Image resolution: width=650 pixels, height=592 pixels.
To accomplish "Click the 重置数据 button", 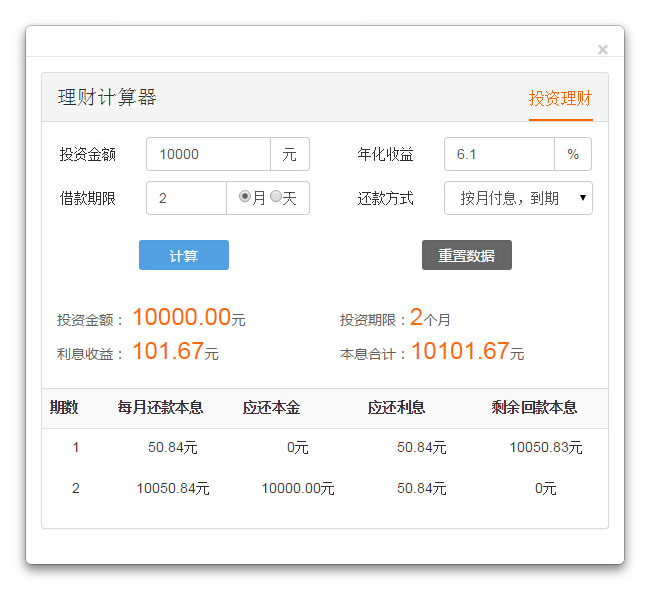I will (x=466, y=255).
